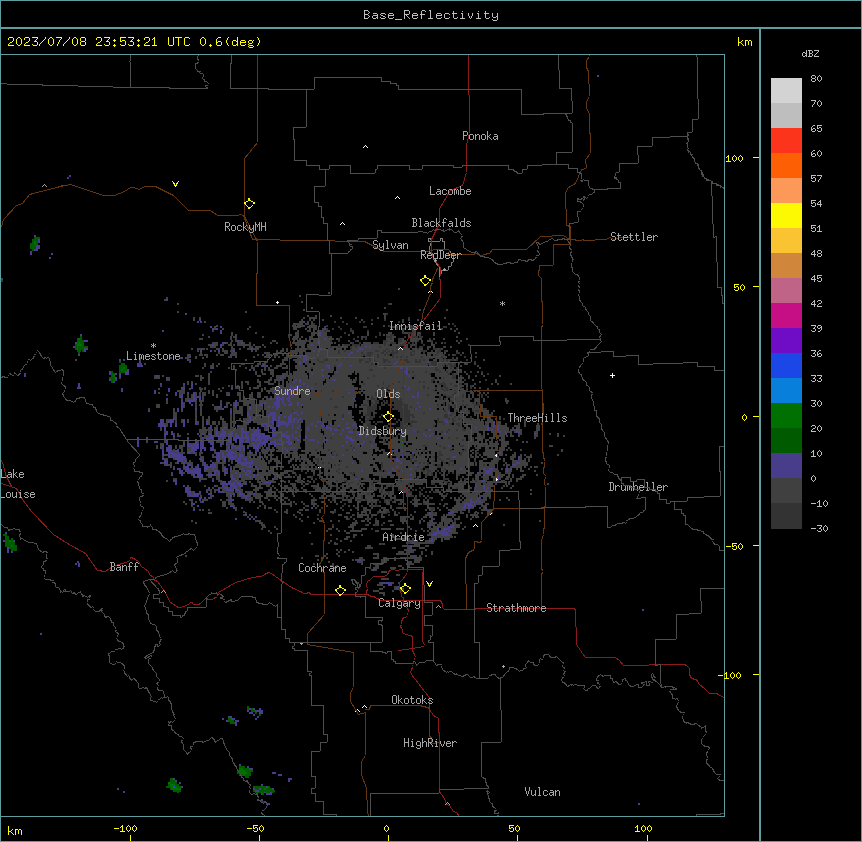Select the yellow diamond marker south of RedDeer
The image size is (862, 842).
[x=426, y=281]
